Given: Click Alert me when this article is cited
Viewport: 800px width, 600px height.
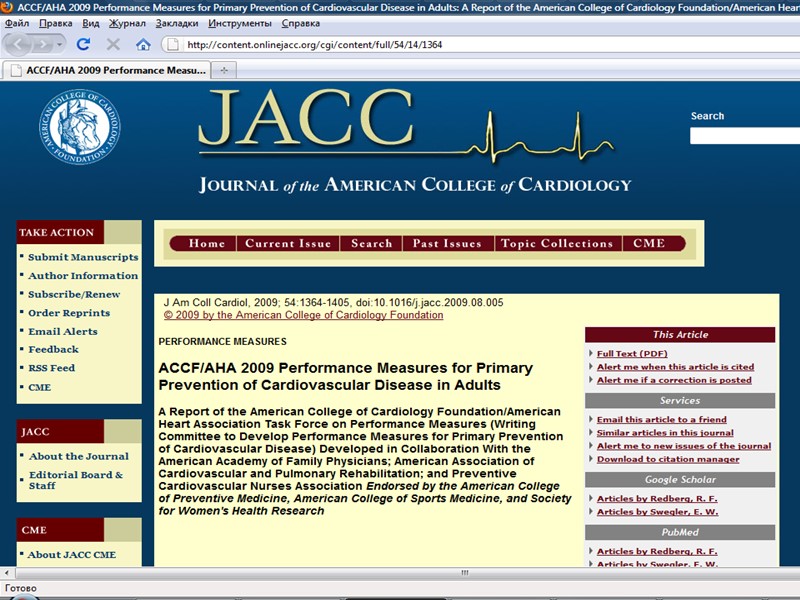Looking at the screenshot, I should coord(676,367).
